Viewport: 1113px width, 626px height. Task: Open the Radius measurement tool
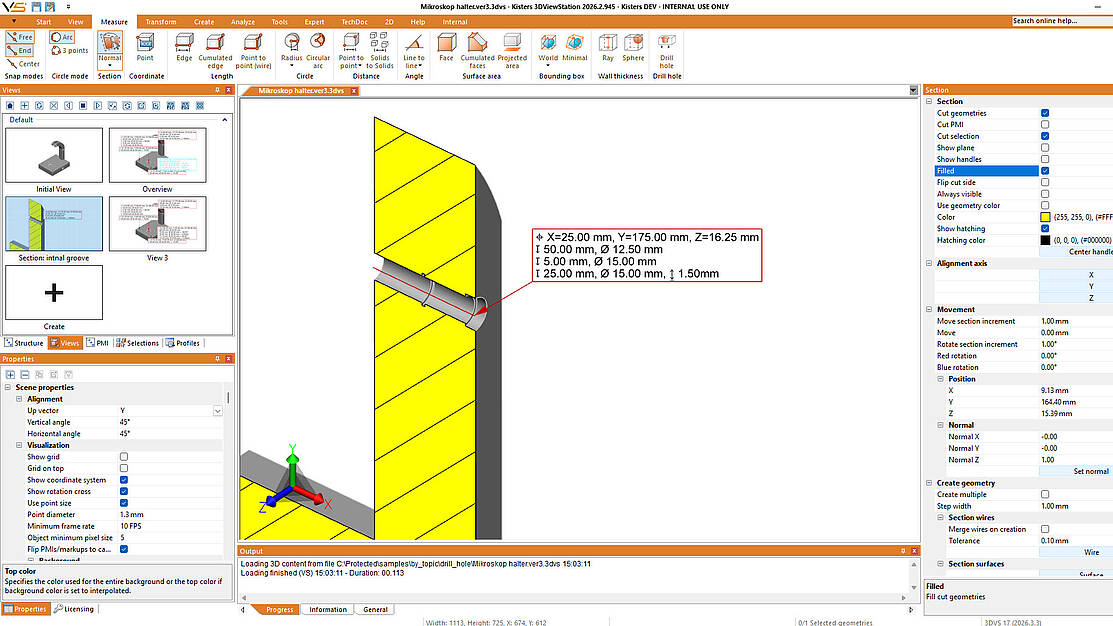[291, 50]
